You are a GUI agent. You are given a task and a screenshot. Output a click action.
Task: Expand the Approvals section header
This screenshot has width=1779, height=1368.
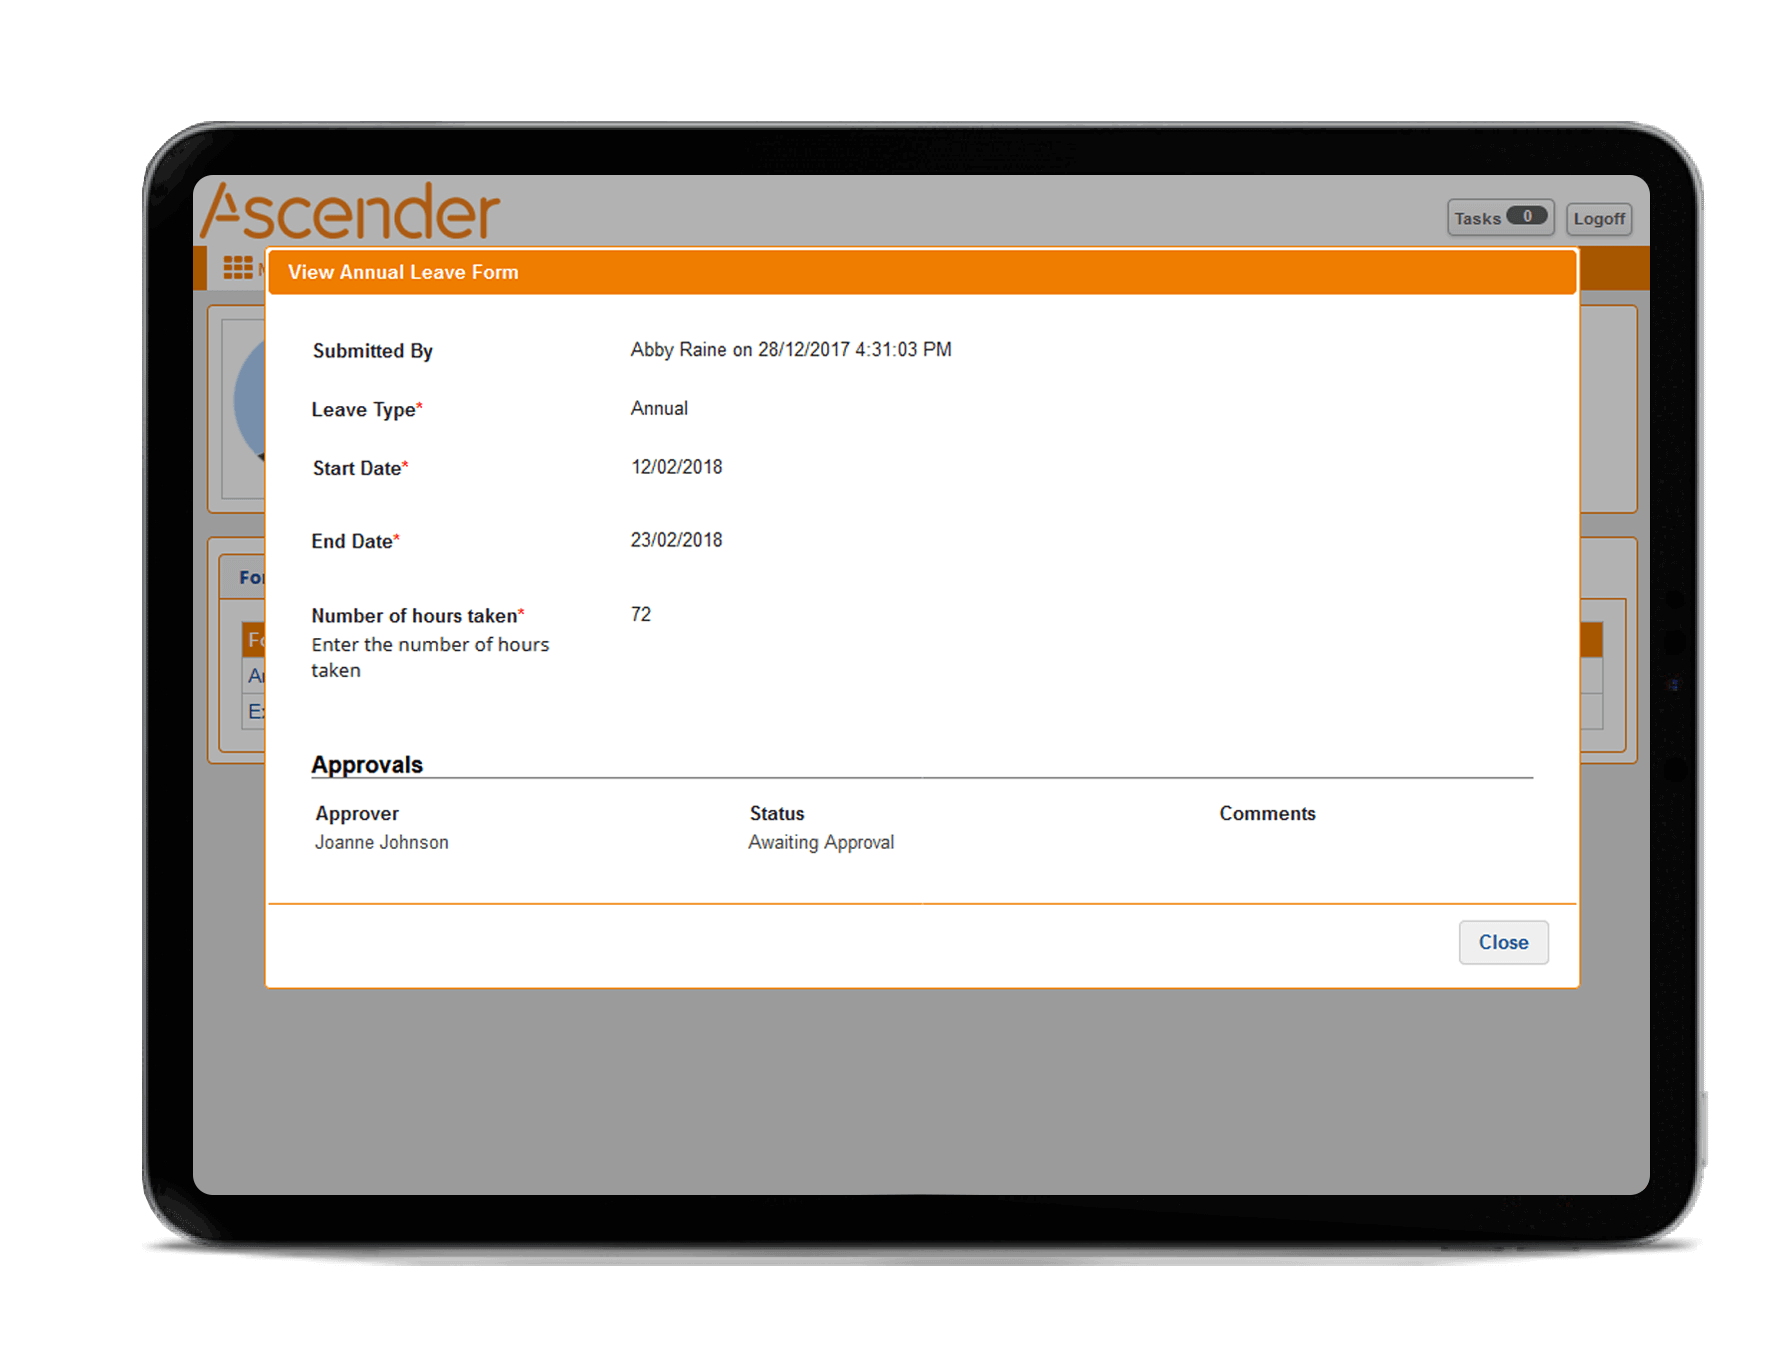[x=367, y=763]
